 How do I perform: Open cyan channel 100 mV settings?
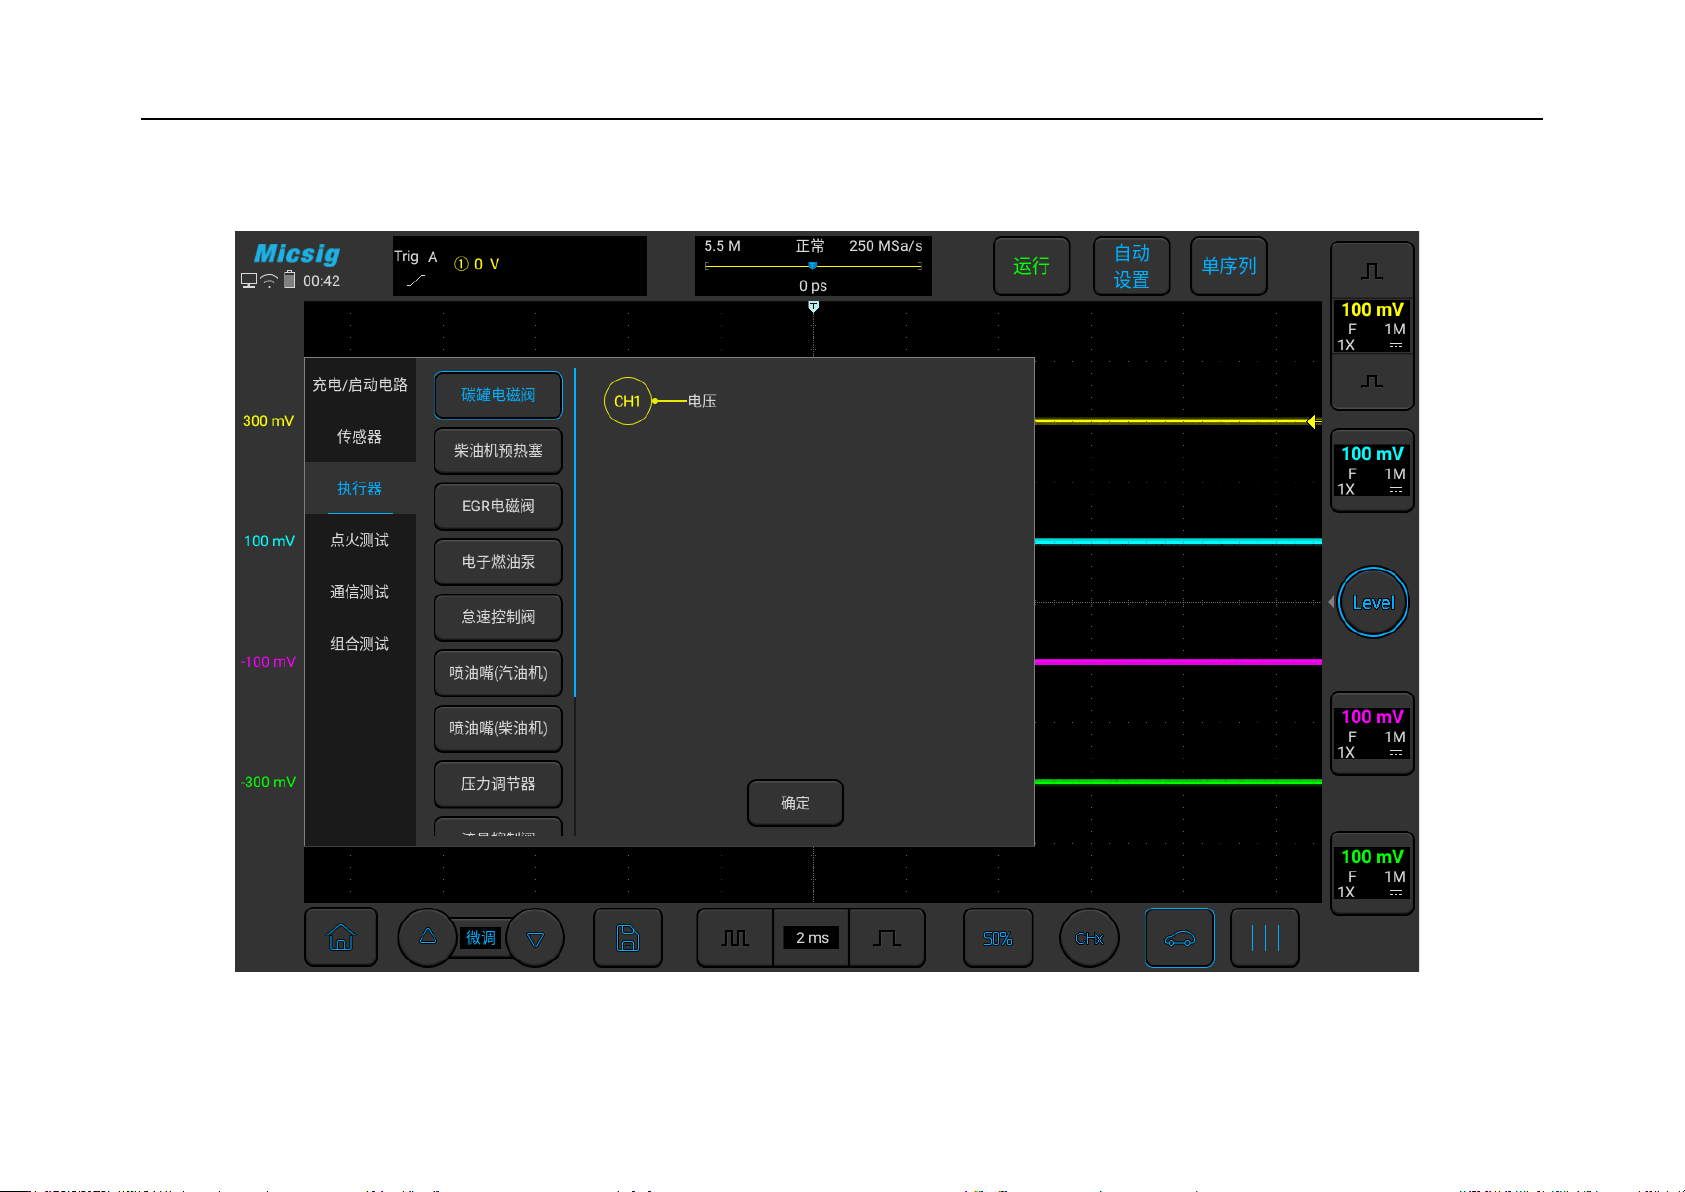point(1372,470)
